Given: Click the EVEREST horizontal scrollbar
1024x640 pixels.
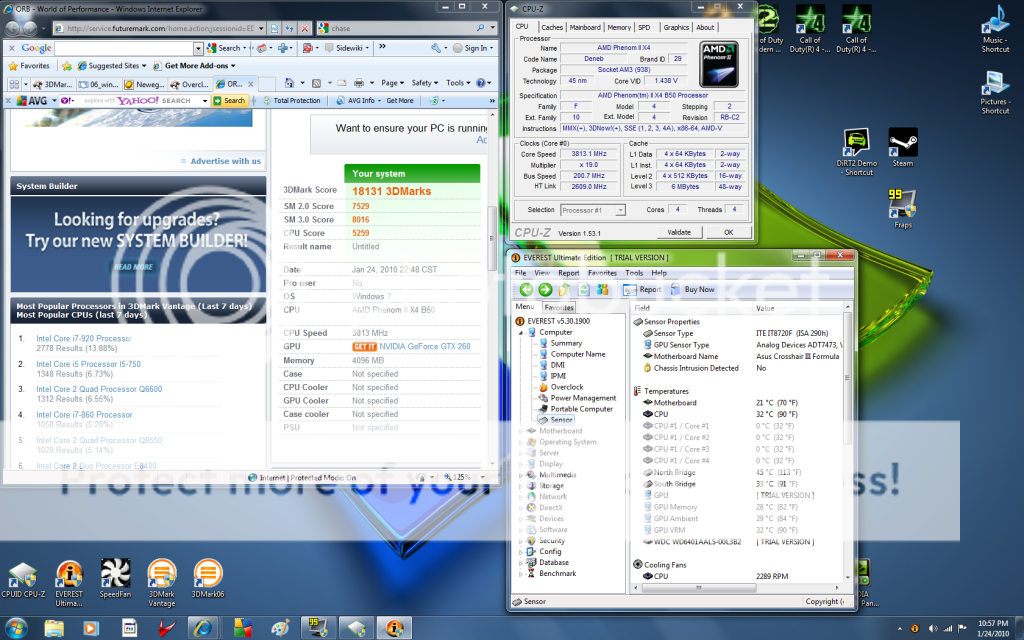Looking at the screenshot, I should (x=699, y=588).
